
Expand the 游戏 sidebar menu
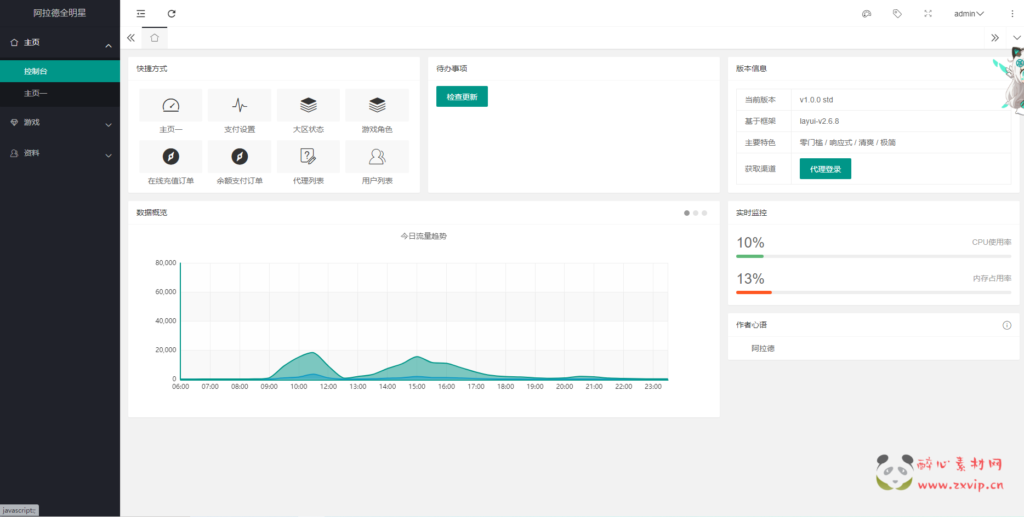[60, 123]
